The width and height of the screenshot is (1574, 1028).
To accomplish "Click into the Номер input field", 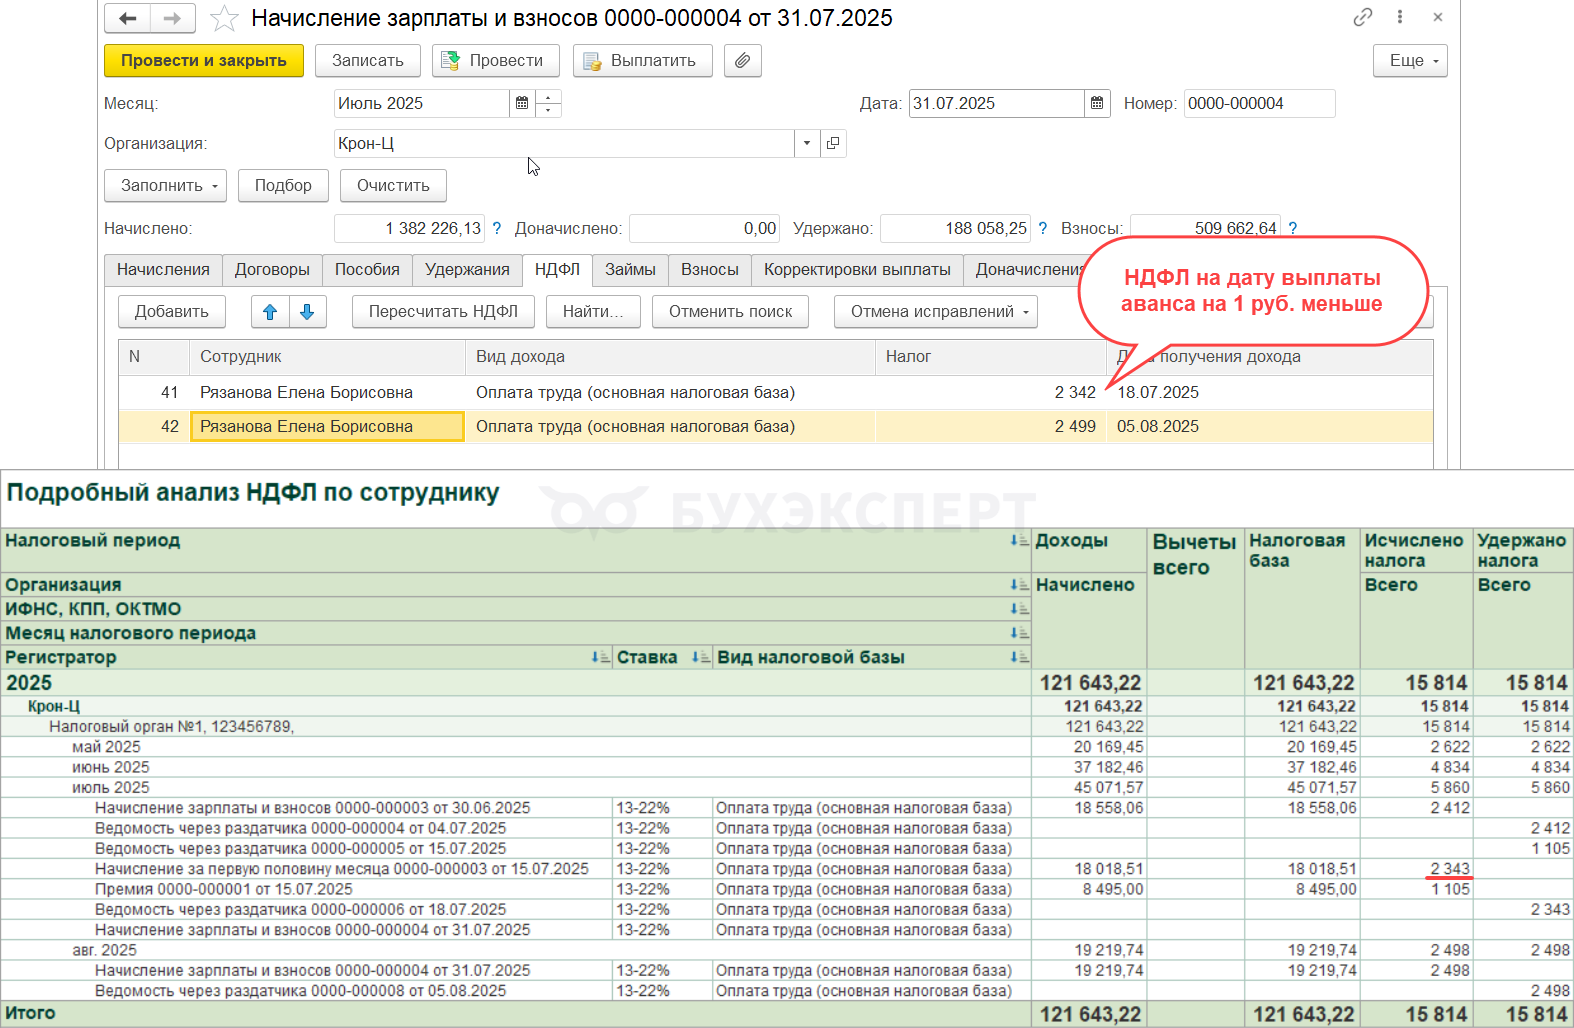I will (1258, 103).
